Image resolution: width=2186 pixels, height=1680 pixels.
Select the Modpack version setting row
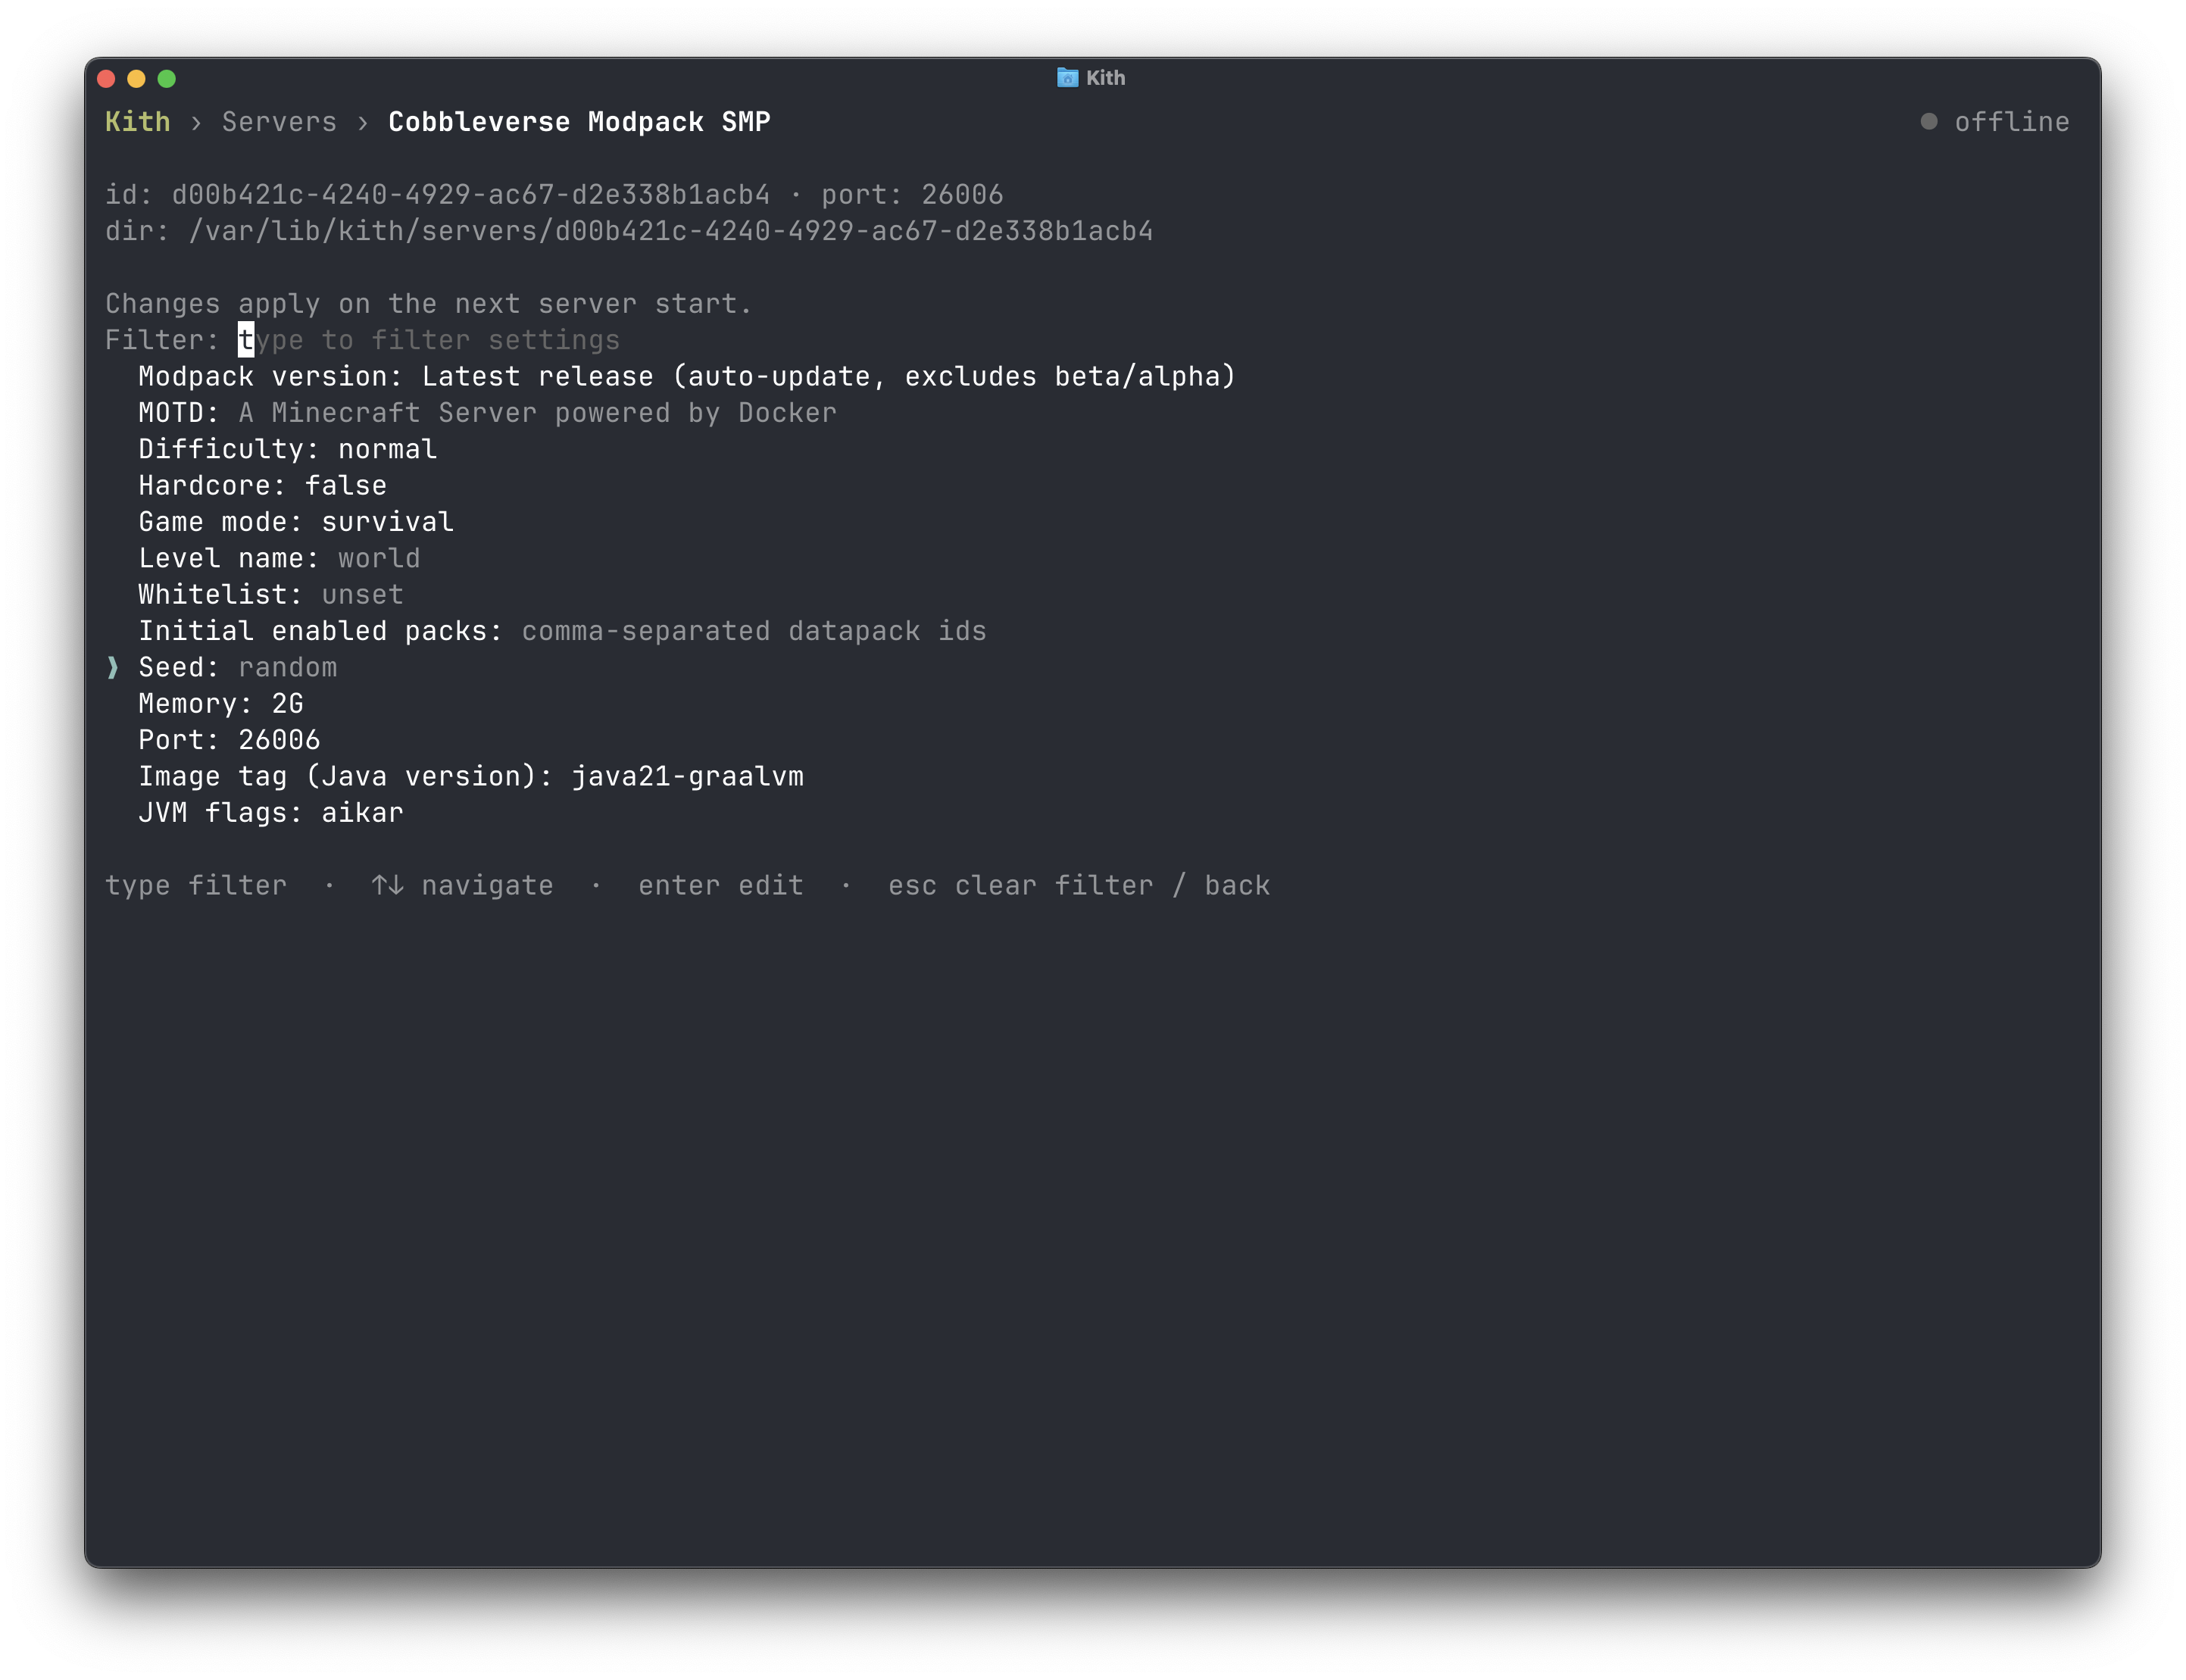(687, 377)
